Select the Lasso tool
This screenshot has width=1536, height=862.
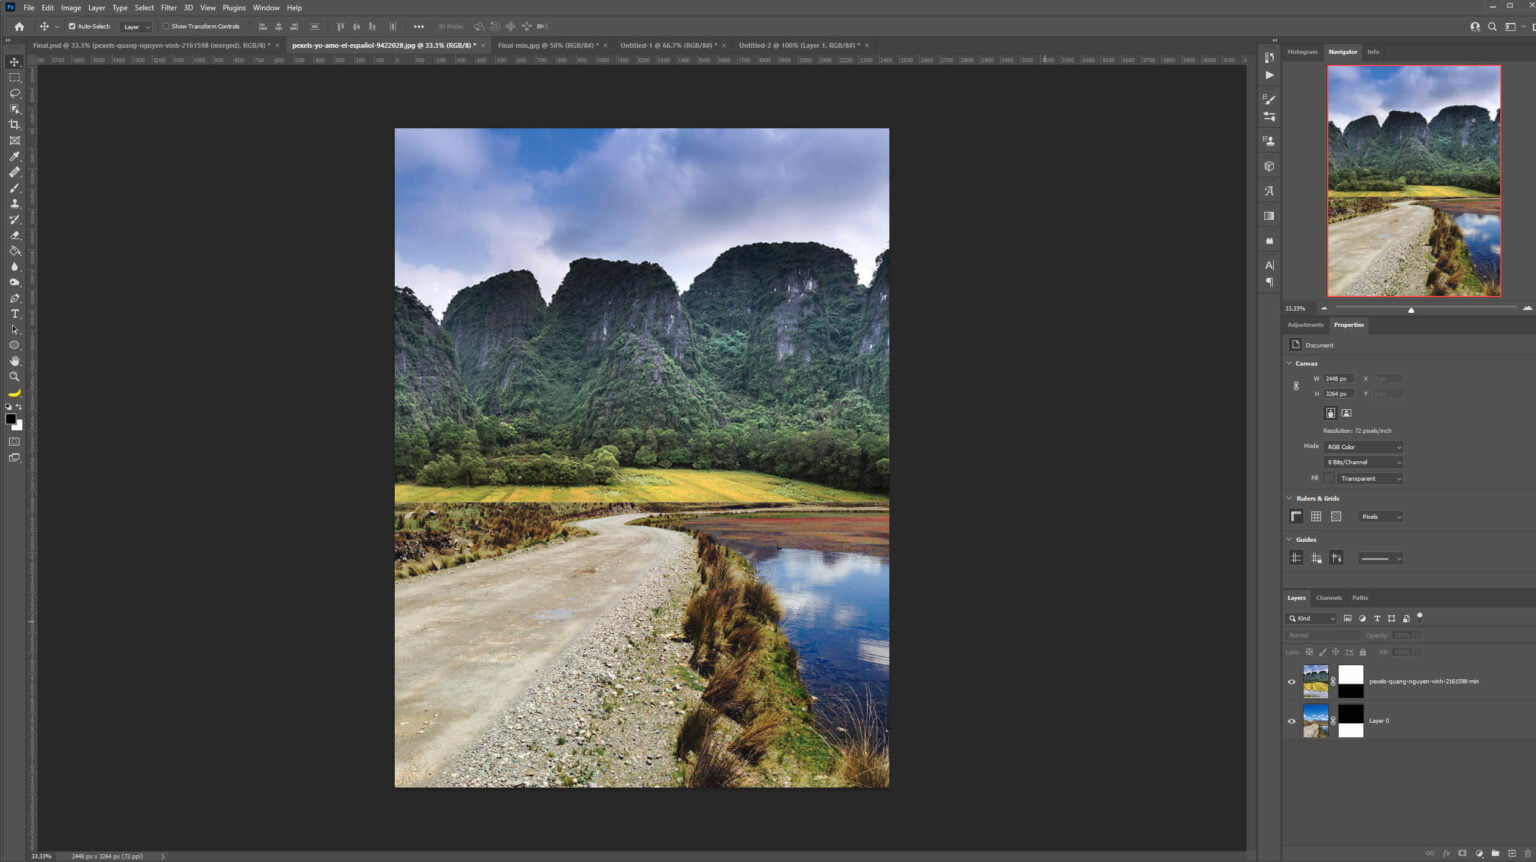[x=15, y=93]
